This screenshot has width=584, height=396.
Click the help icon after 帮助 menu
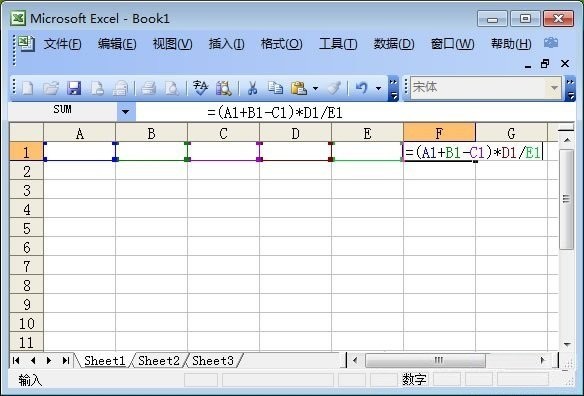point(551,43)
